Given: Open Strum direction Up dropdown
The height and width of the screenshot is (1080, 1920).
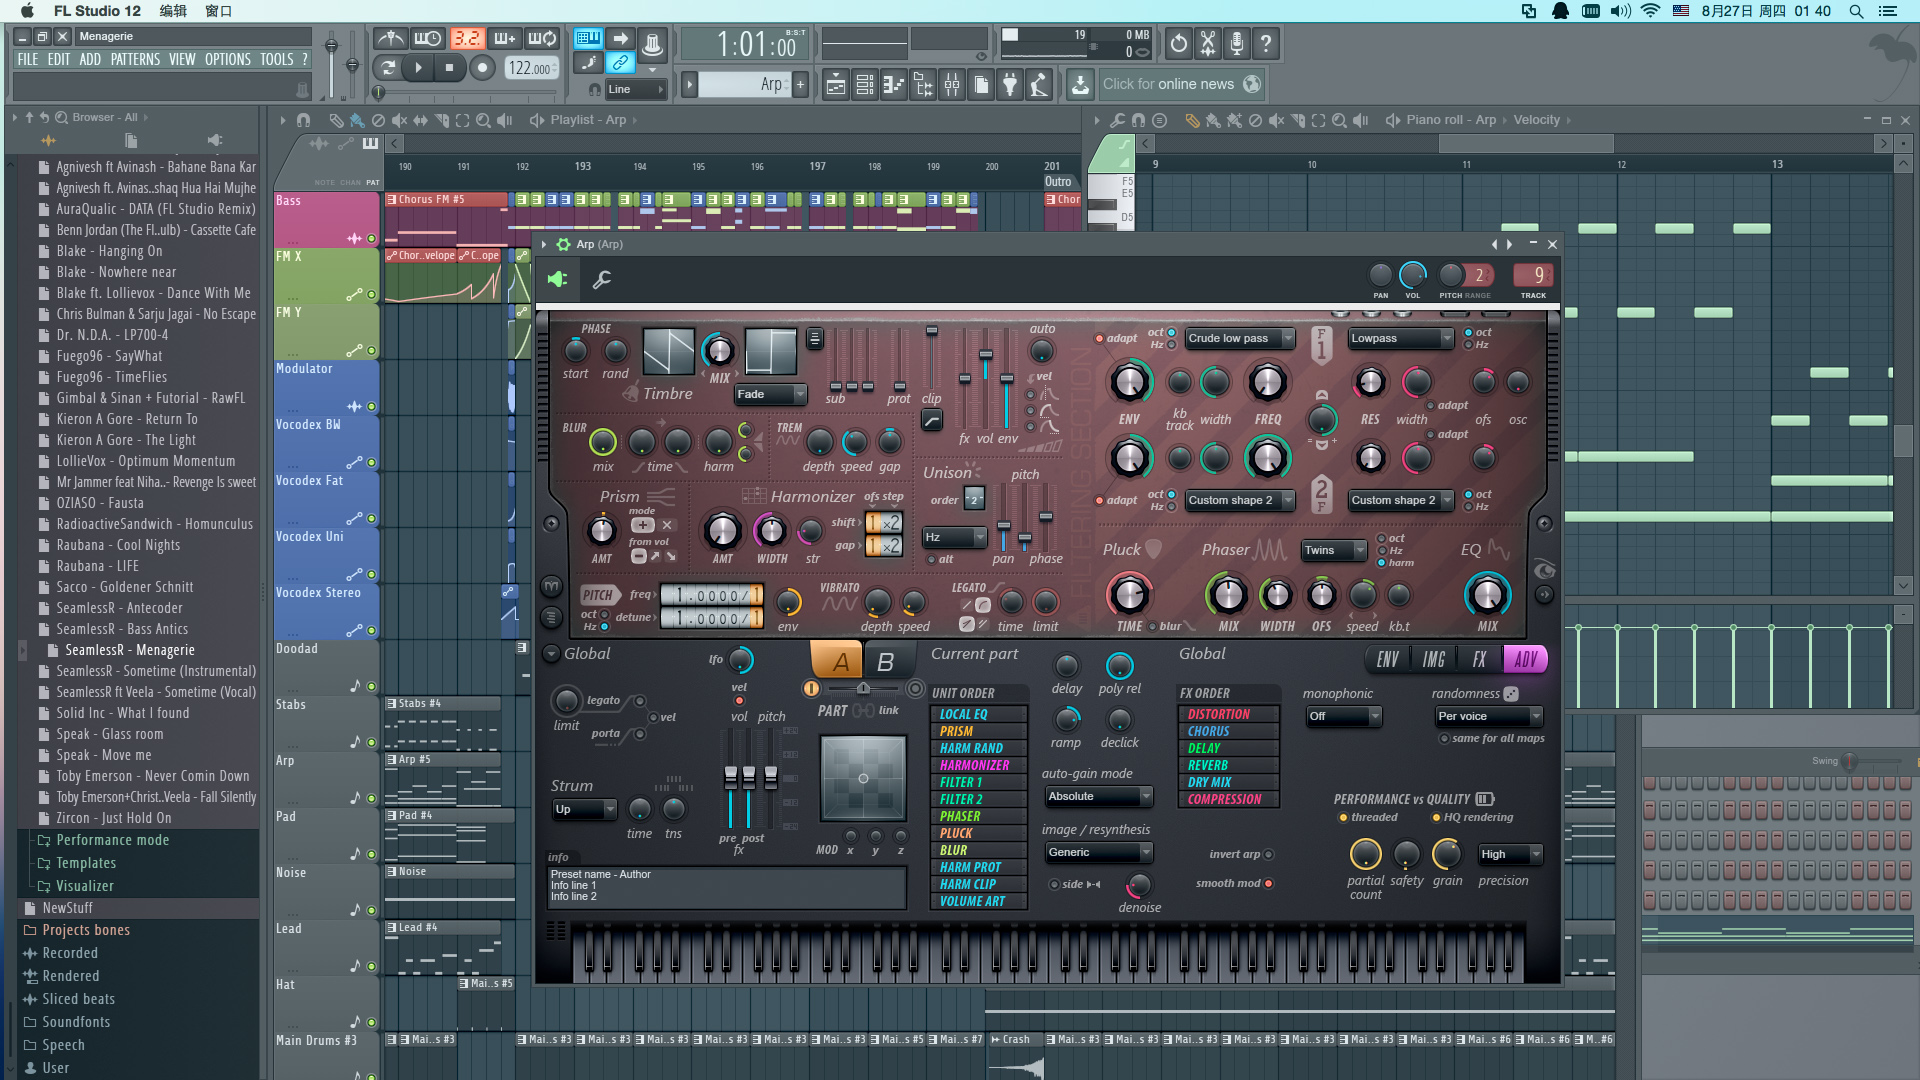Looking at the screenshot, I should point(584,810).
